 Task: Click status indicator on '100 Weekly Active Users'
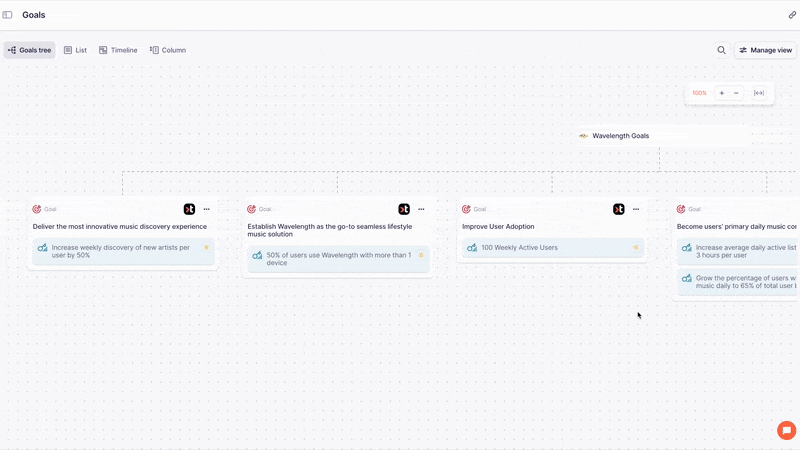pos(636,247)
